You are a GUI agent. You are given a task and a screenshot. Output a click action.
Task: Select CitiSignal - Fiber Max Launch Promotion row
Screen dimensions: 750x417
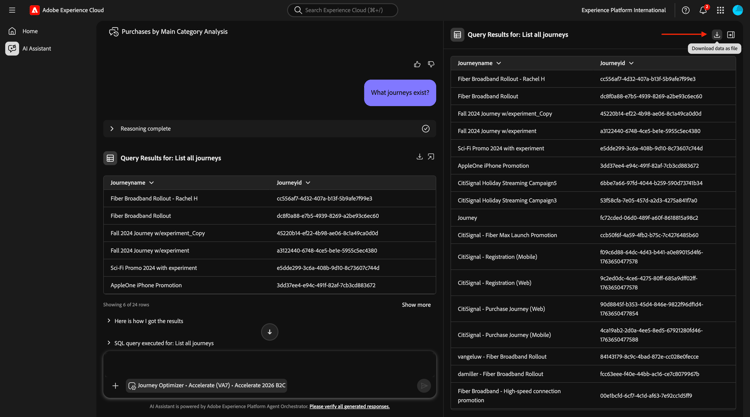tap(593, 235)
